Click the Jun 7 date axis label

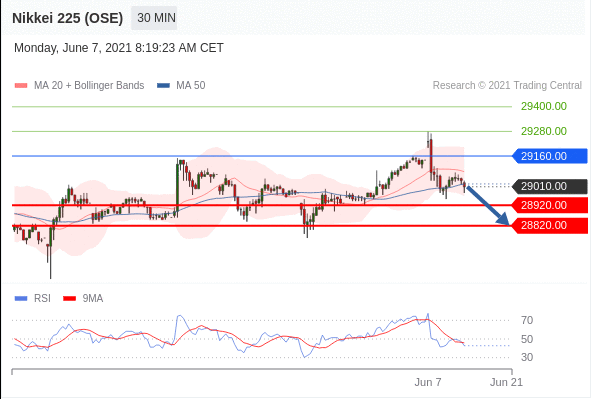pyautogui.click(x=428, y=382)
